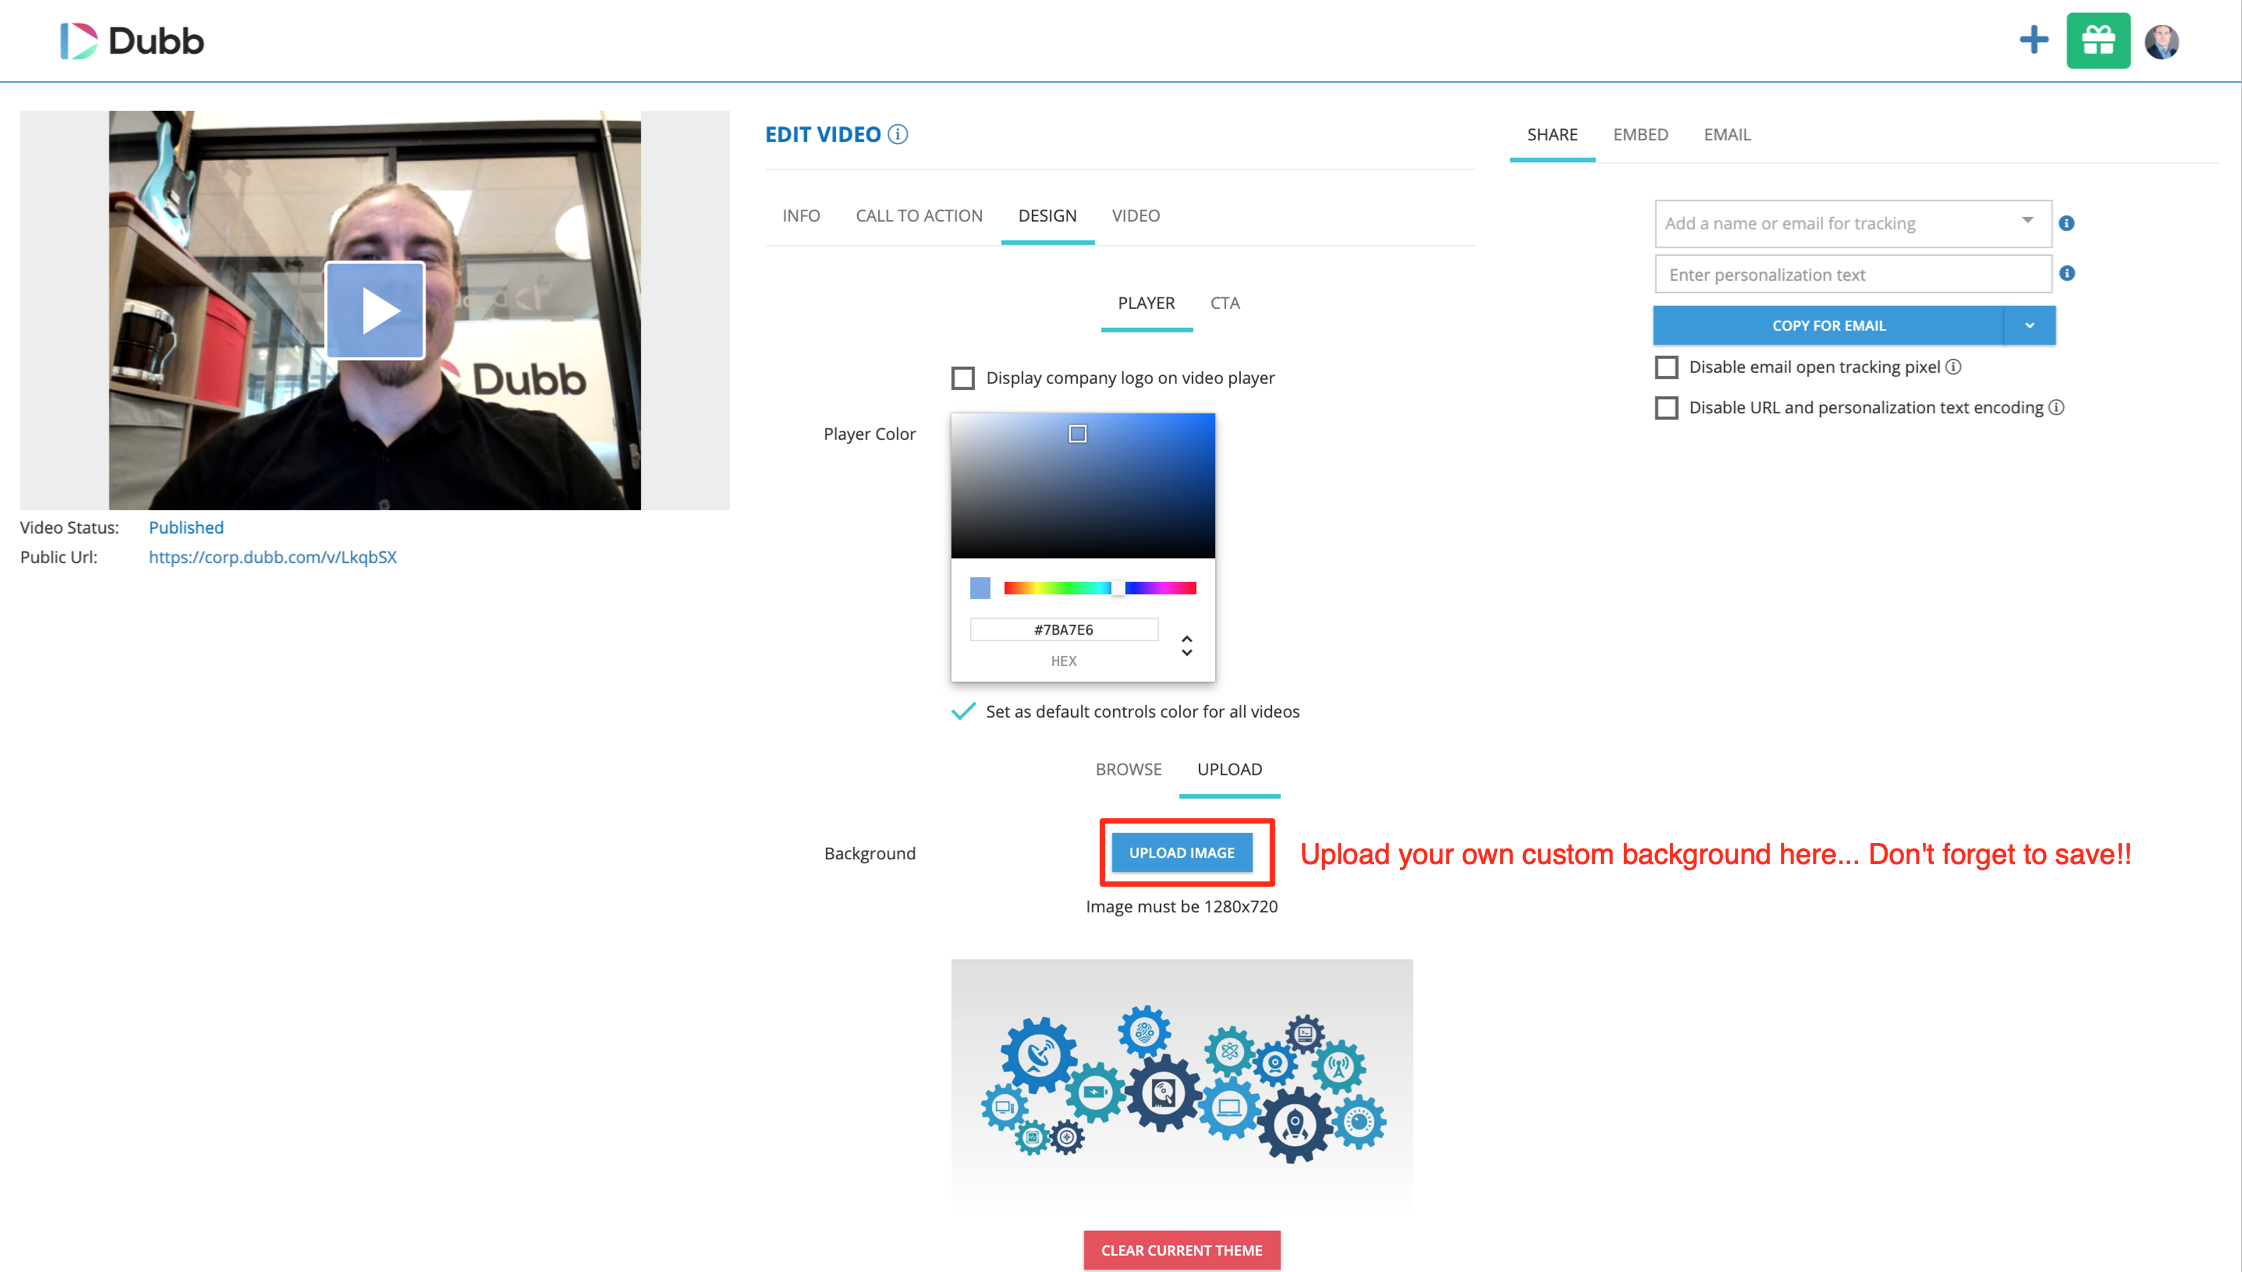Viewport: 2242px width, 1272px height.
Task: Click the EDIT VIDEO heading text
Action: 822,134
